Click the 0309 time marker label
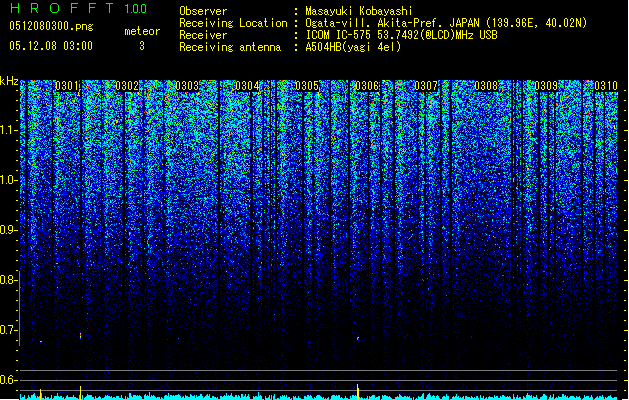Screen dimensions: 629x400 click(546, 86)
